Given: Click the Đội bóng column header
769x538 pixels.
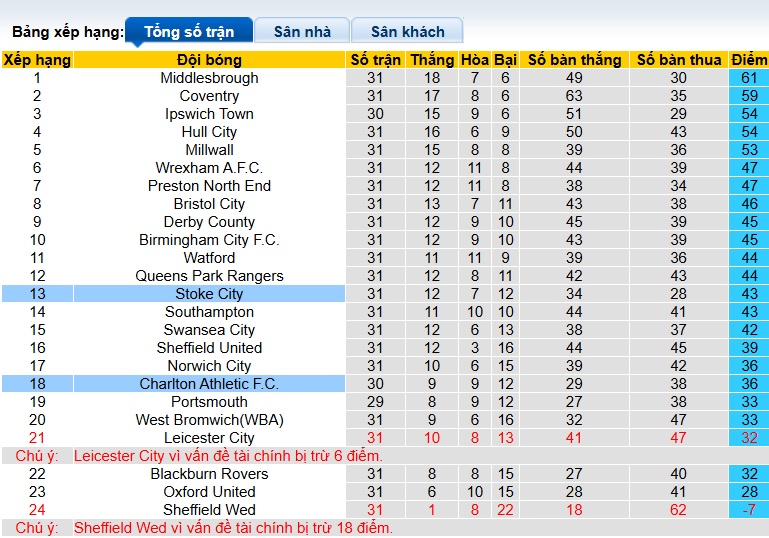Looking at the screenshot, I should click(x=209, y=60).
